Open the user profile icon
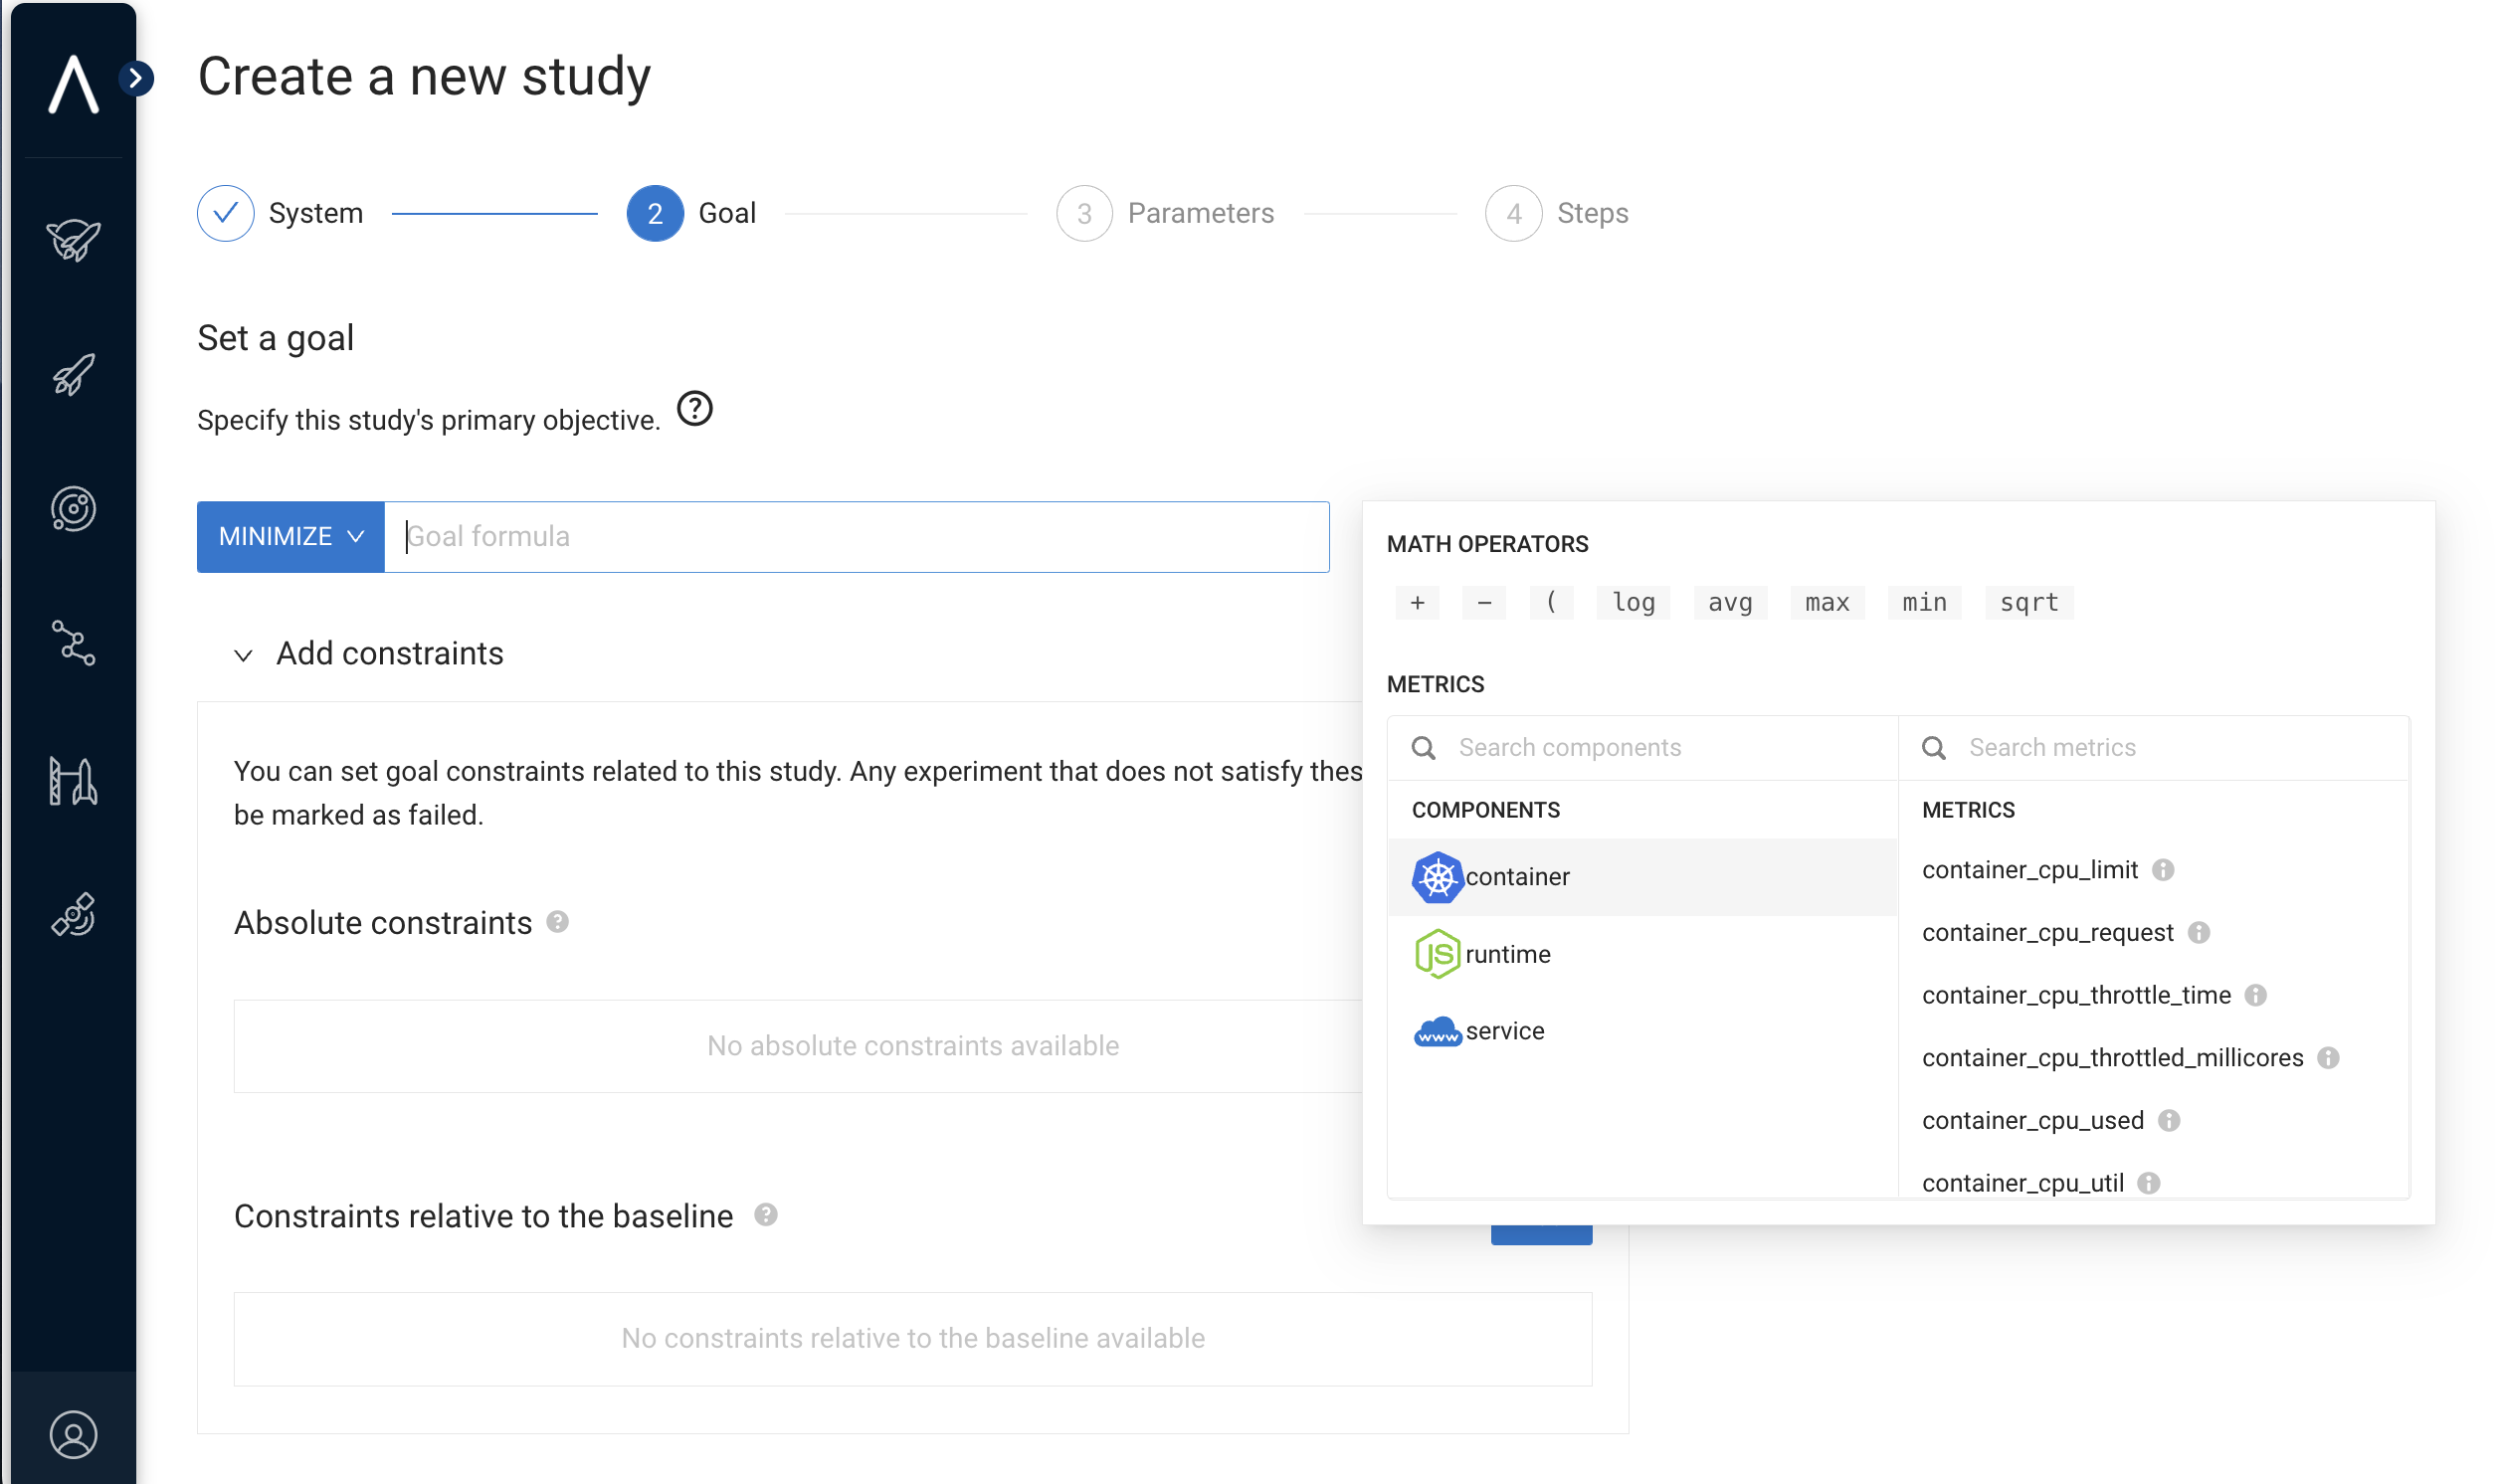Image resolution: width=2501 pixels, height=1484 pixels. (x=73, y=1435)
